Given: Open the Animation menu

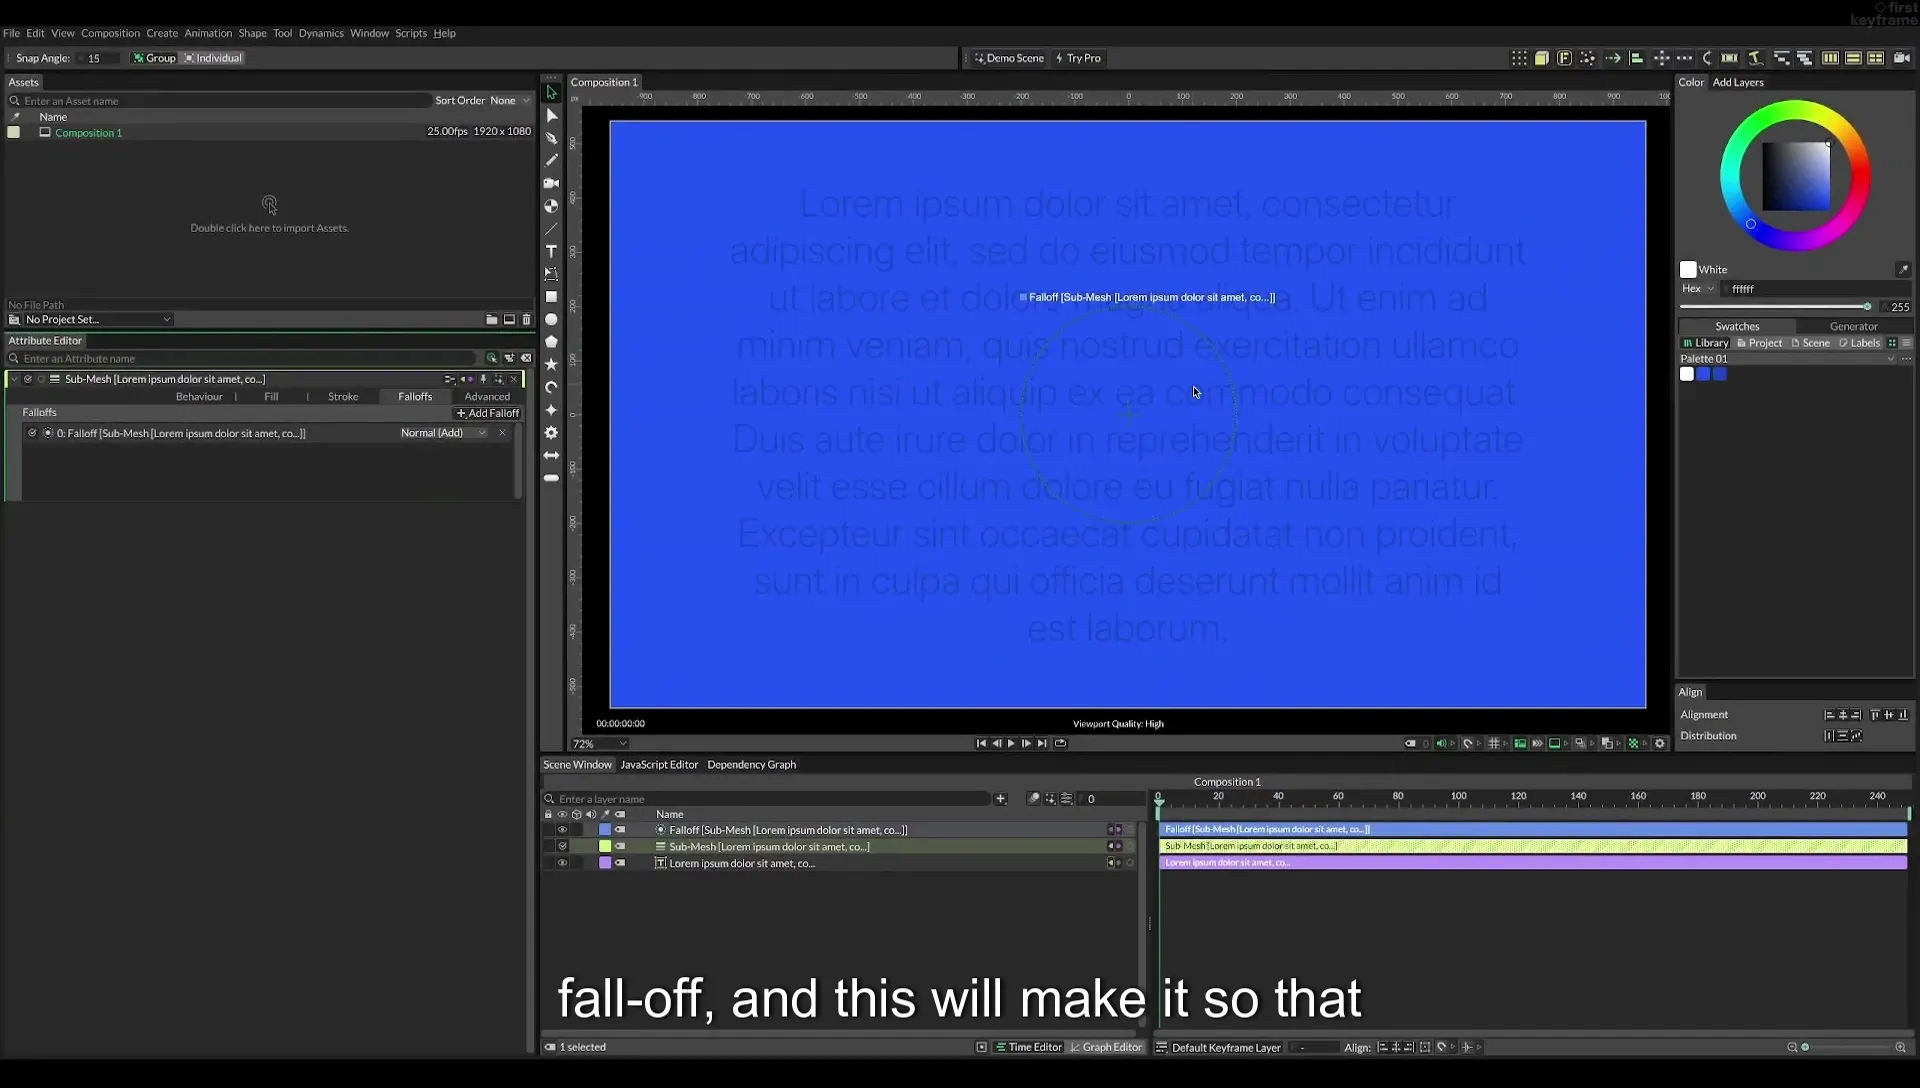Looking at the screenshot, I should coord(208,33).
